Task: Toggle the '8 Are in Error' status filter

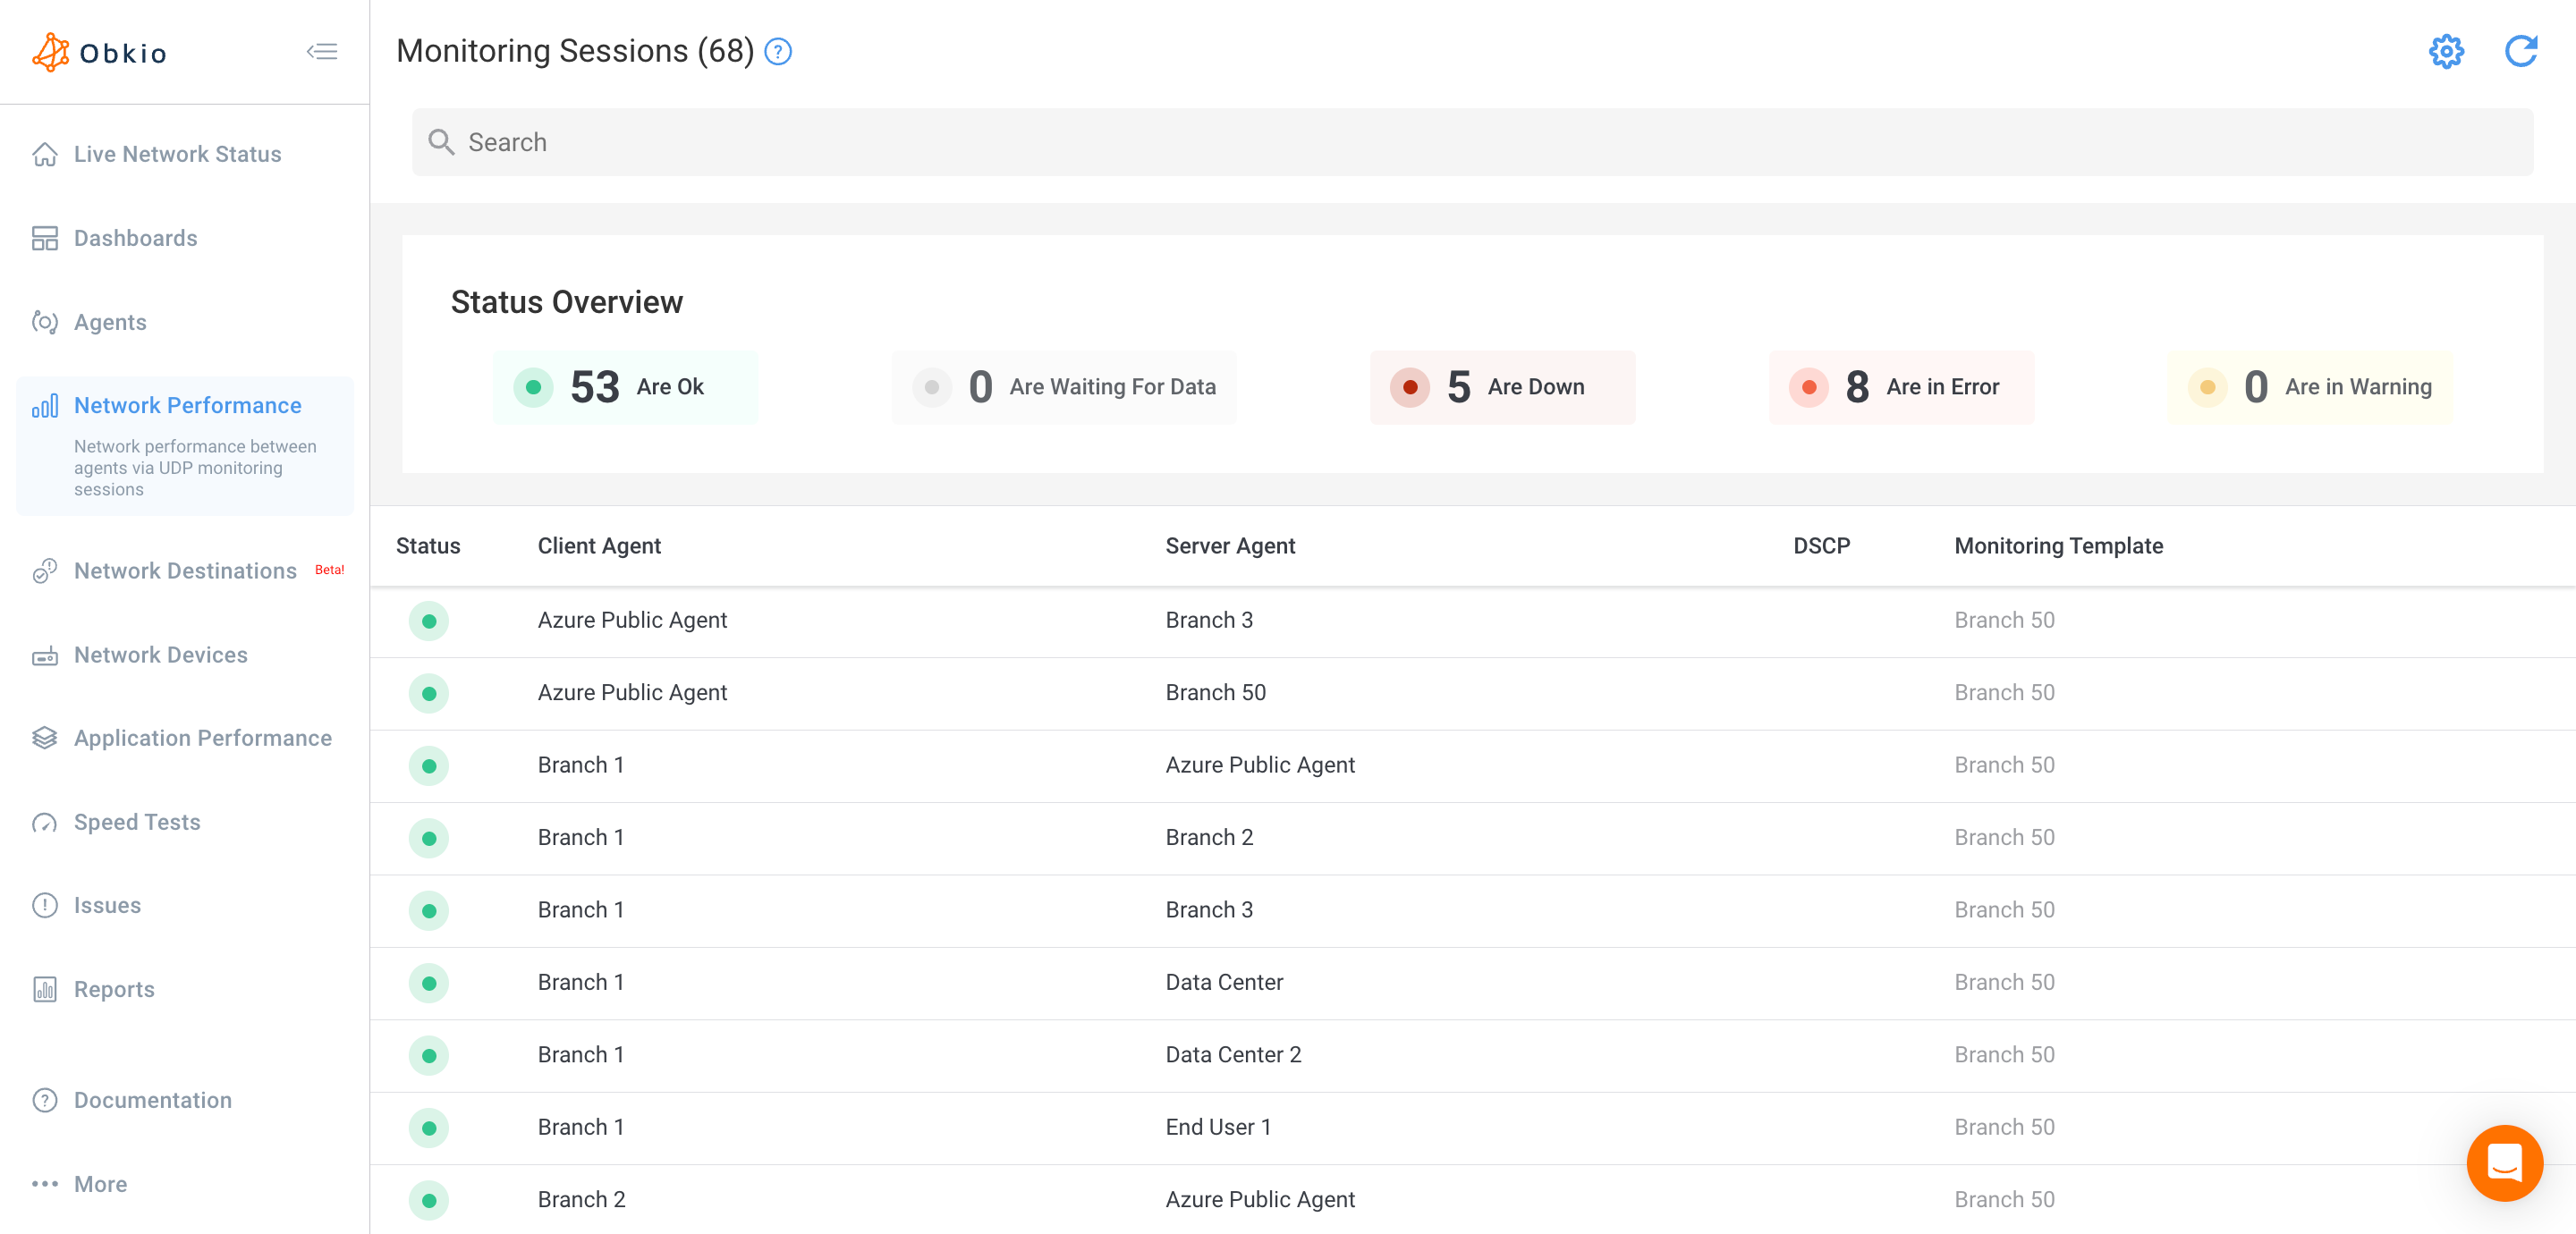Action: point(1901,387)
